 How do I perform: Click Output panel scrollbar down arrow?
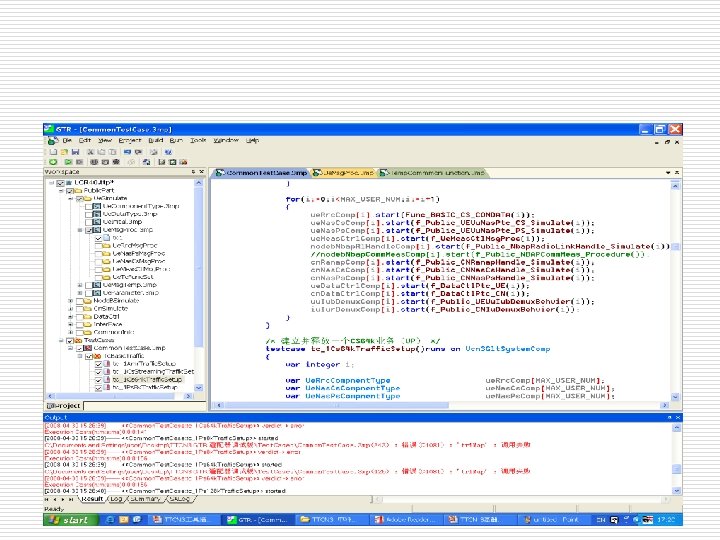[677, 491]
